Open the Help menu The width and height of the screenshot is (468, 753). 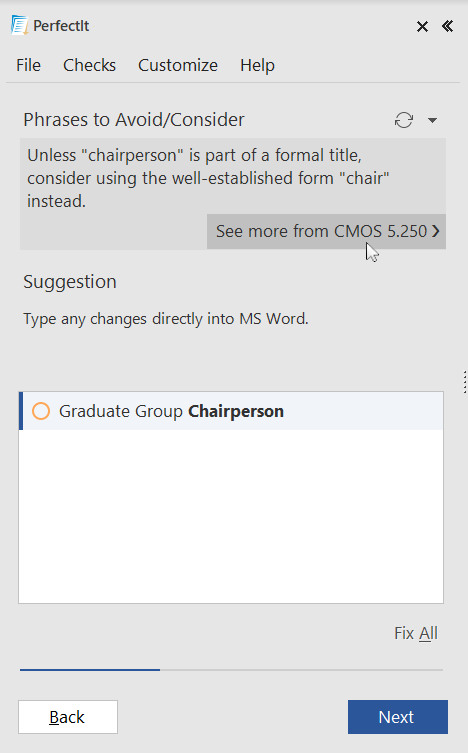click(257, 65)
